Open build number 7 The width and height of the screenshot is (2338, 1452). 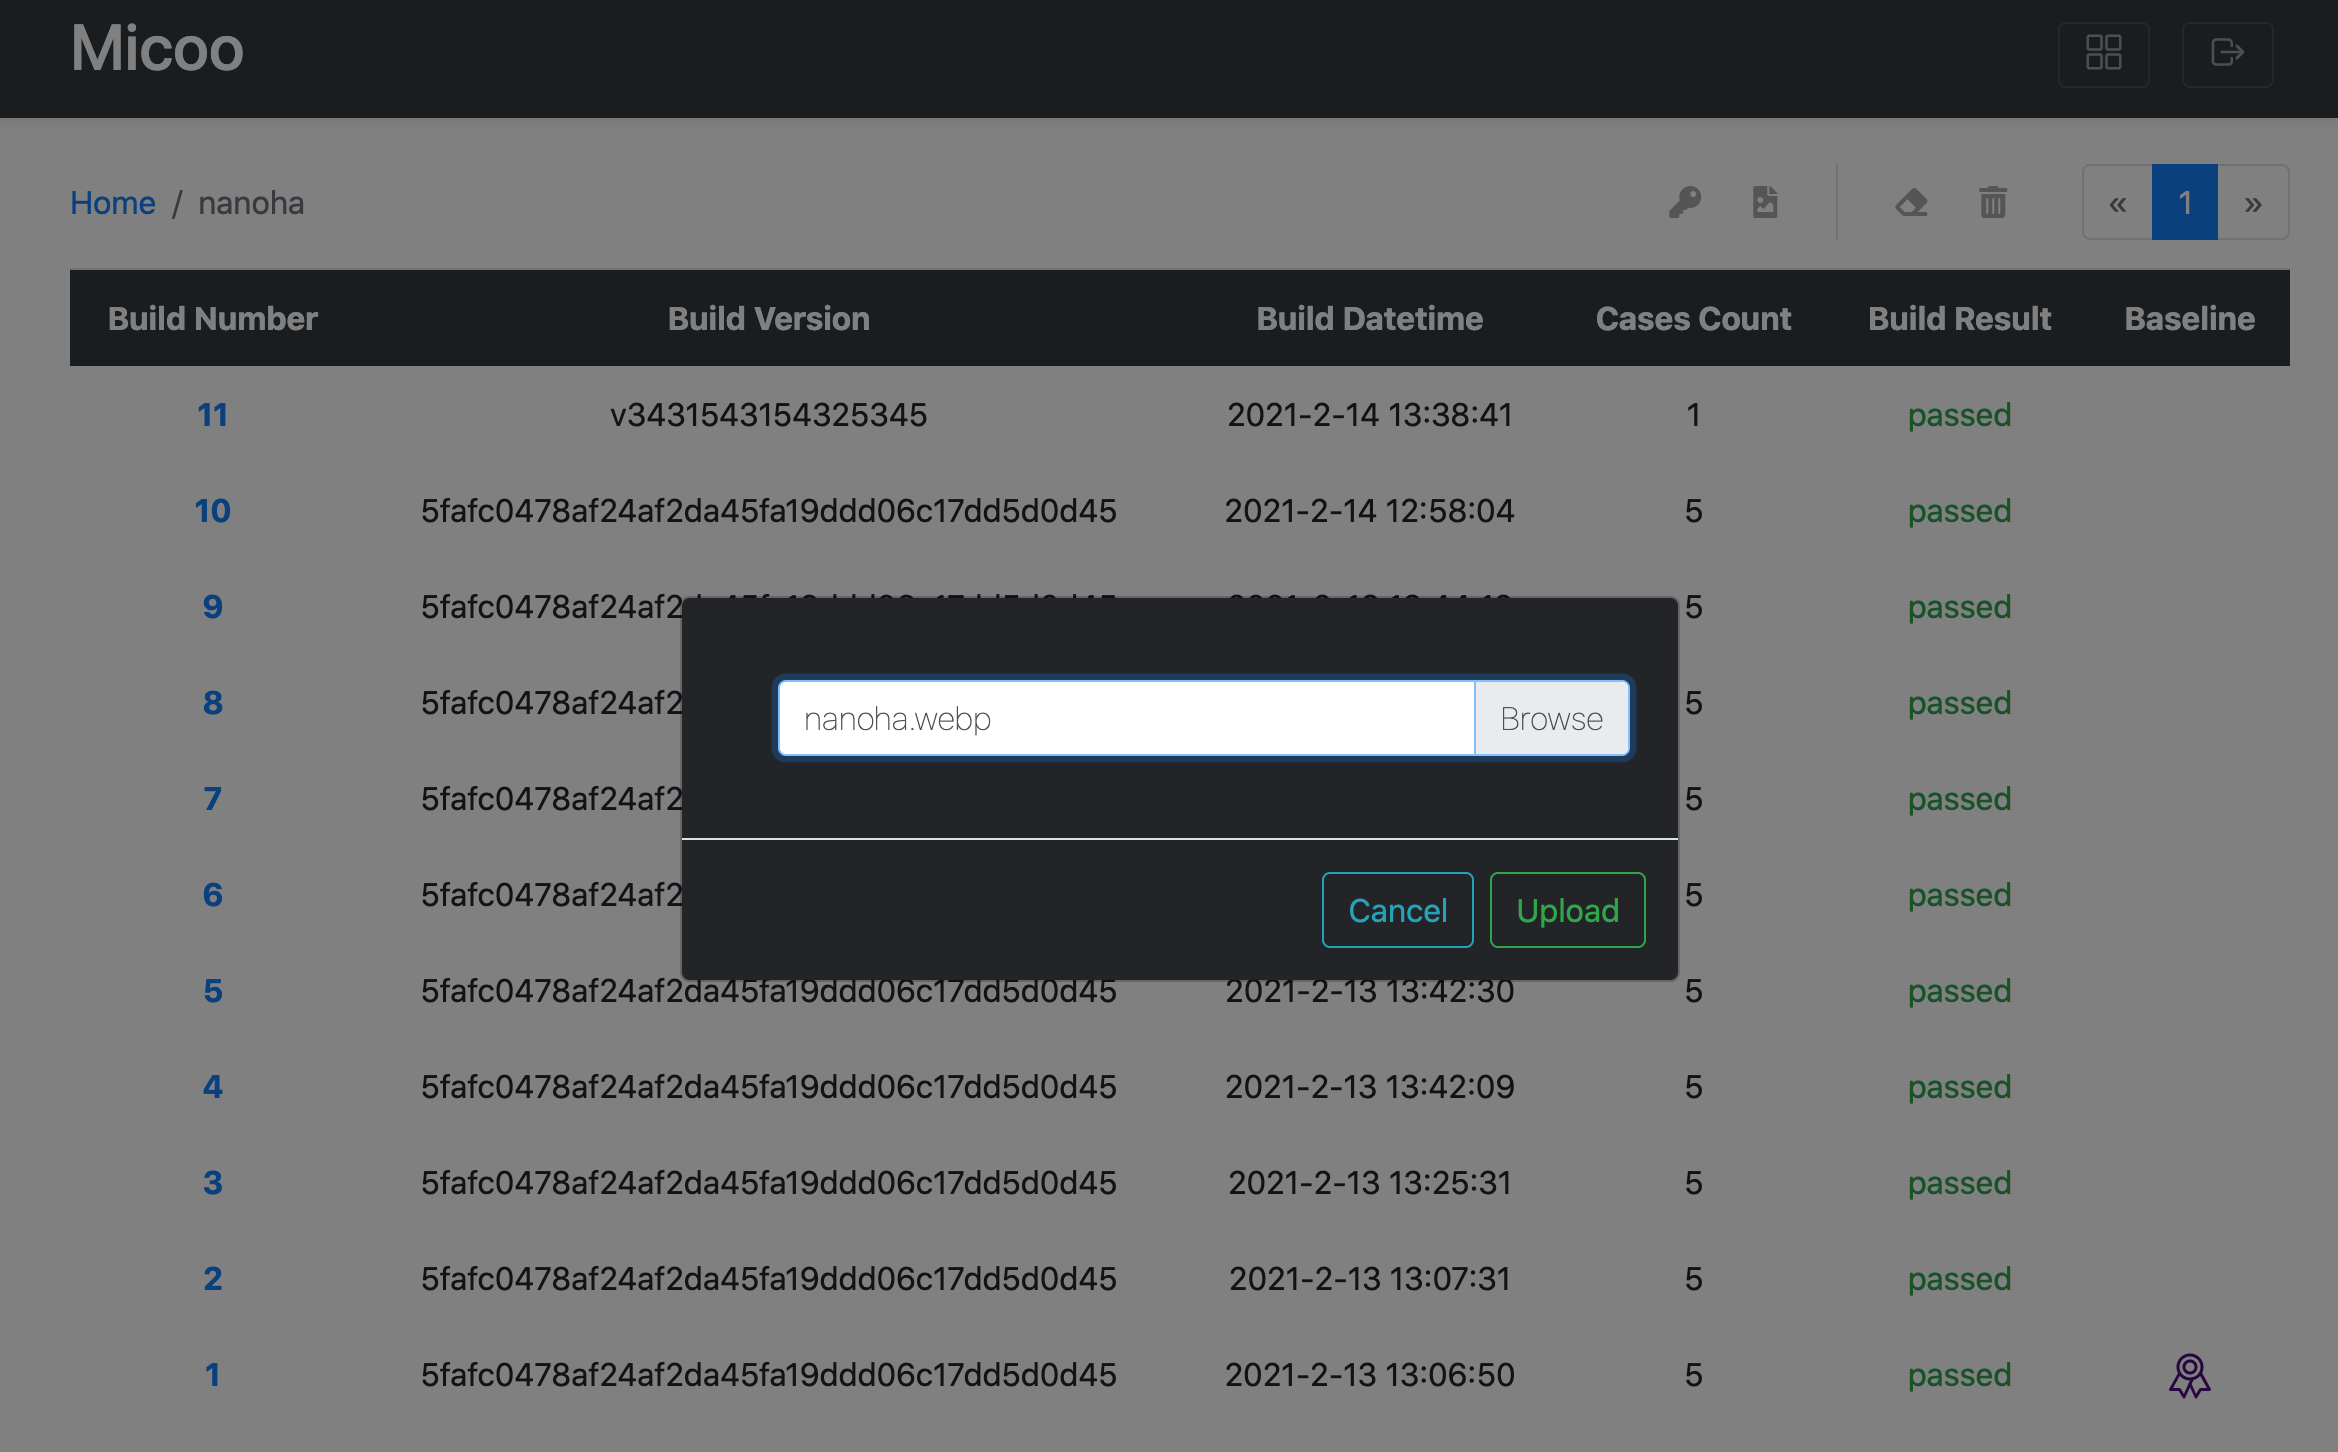pyautogui.click(x=213, y=799)
